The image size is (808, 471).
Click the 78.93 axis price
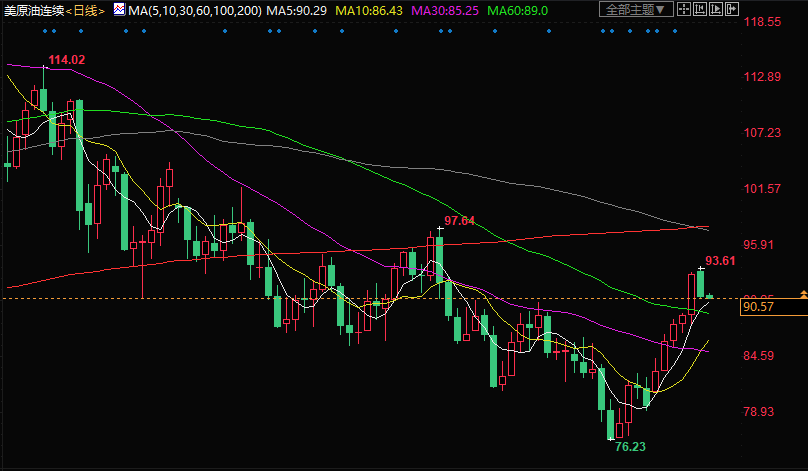pyautogui.click(x=759, y=412)
